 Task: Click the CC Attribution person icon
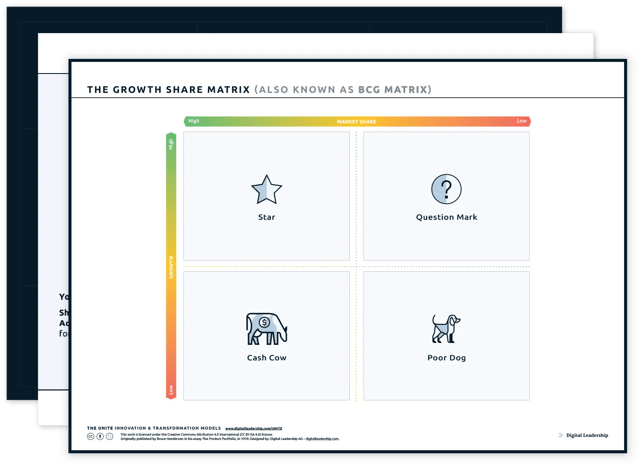click(x=100, y=436)
